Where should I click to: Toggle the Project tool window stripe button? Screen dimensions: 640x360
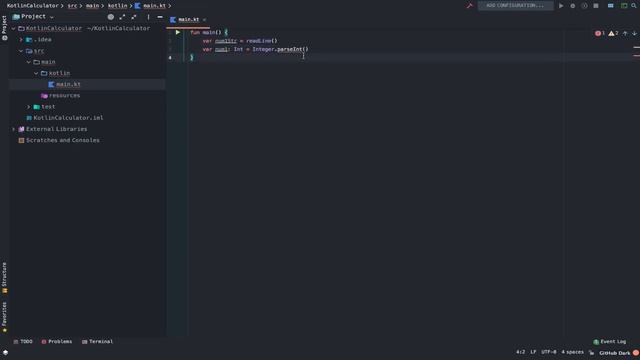[x=4, y=28]
